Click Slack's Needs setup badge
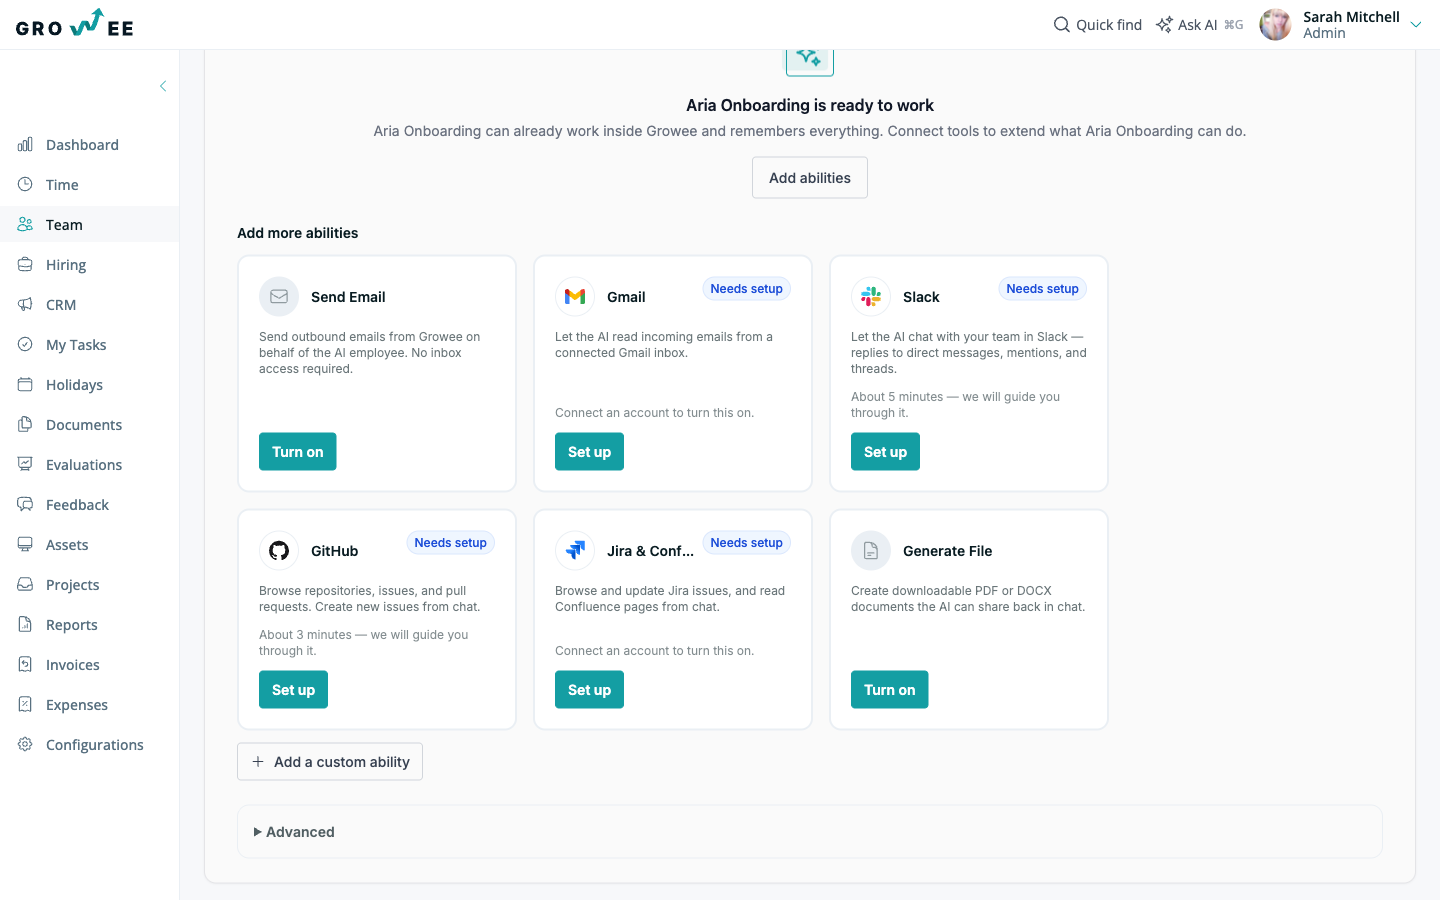1440x900 pixels. (1043, 289)
